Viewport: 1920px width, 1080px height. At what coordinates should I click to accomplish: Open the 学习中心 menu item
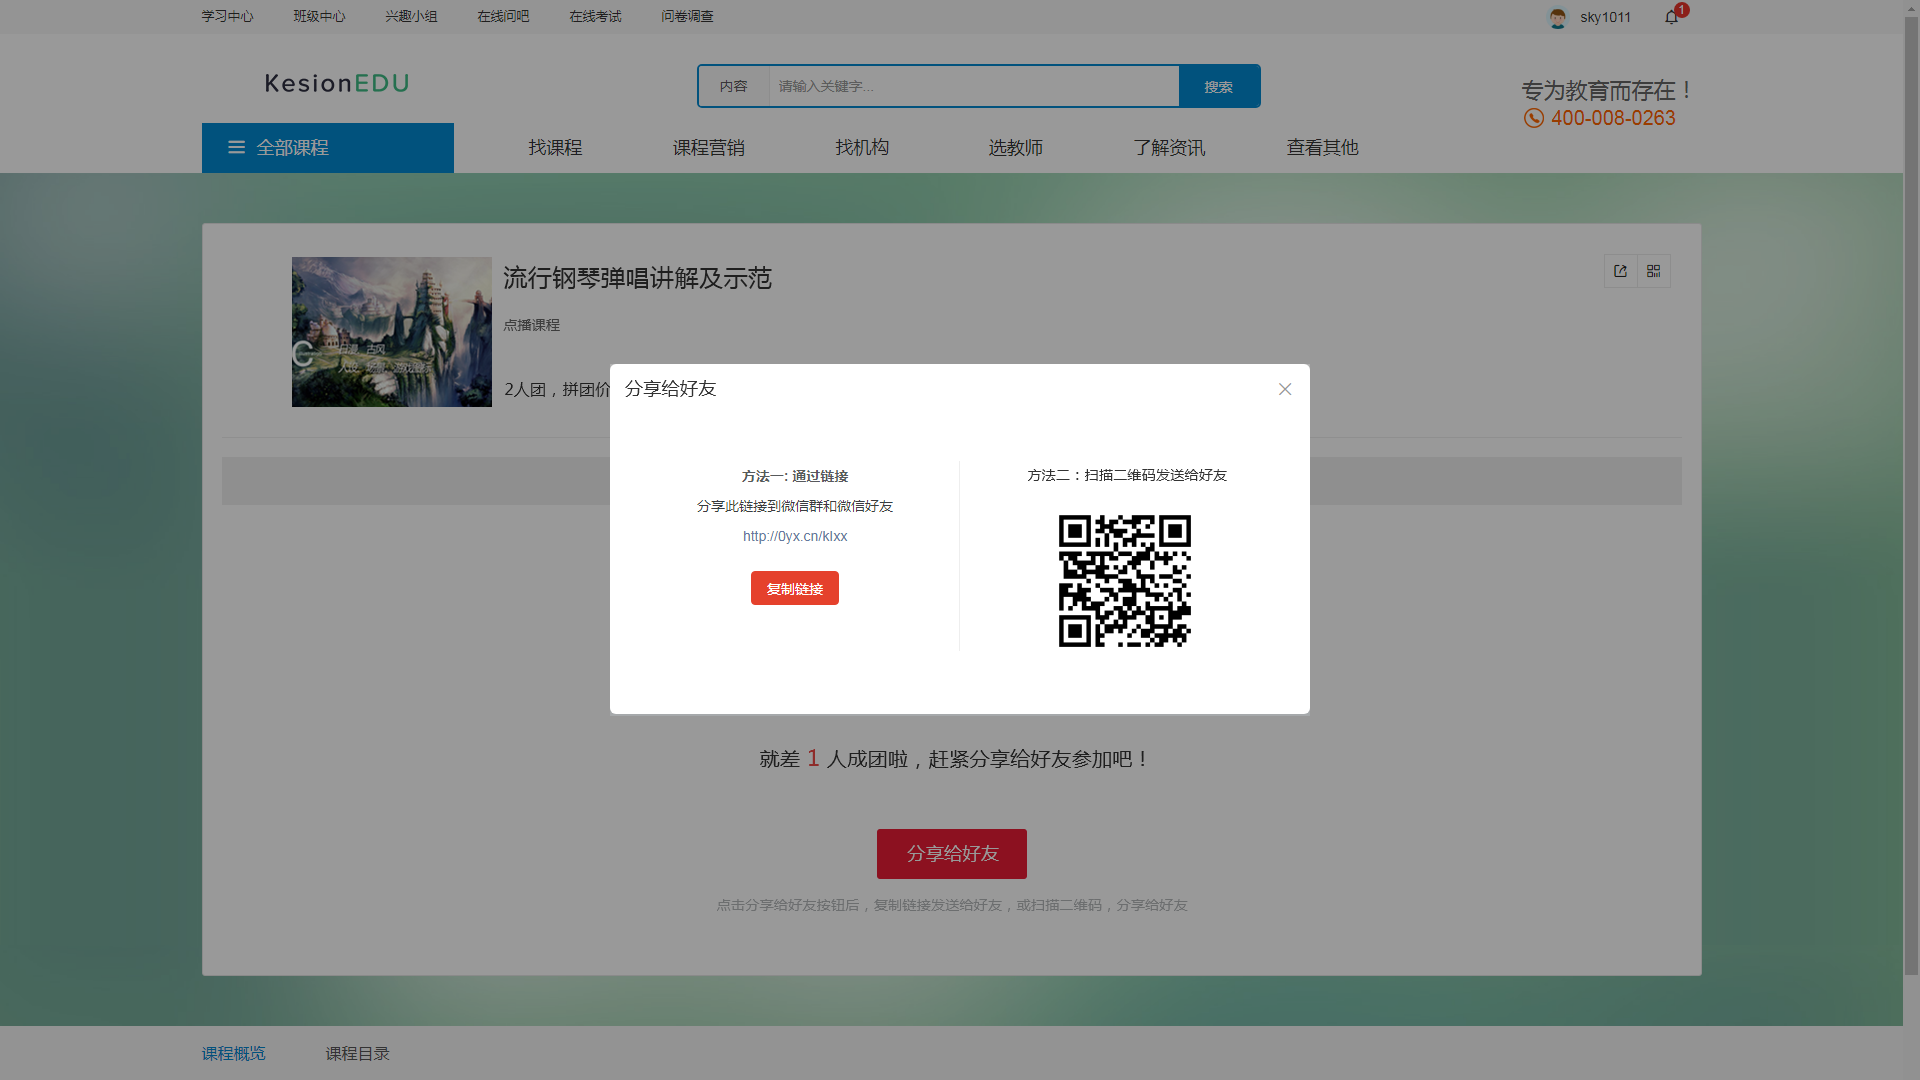click(227, 16)
